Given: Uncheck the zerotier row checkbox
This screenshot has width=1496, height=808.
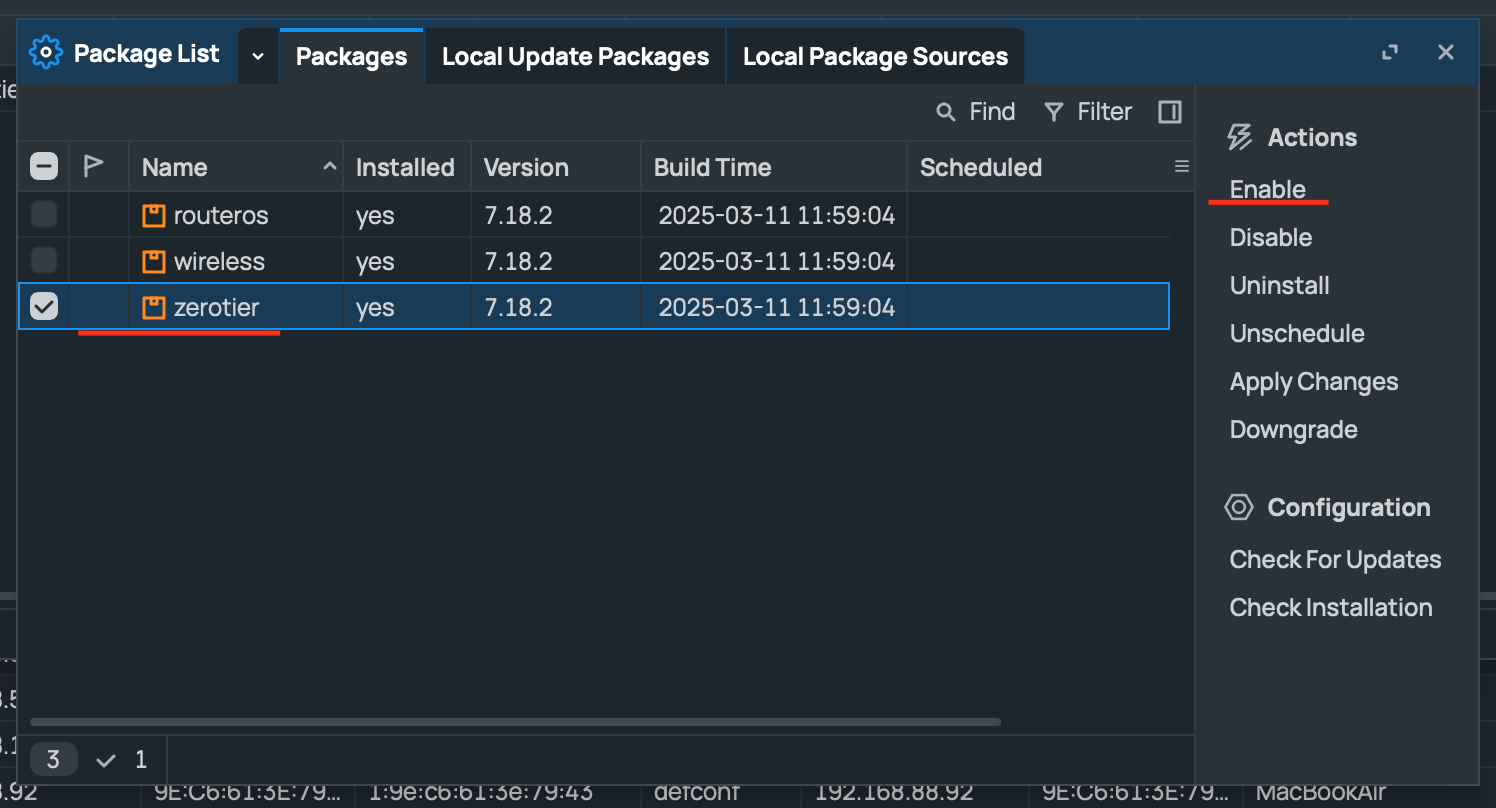Looking at the screenshot, I should pyautogui.click(x=44, y=308).
